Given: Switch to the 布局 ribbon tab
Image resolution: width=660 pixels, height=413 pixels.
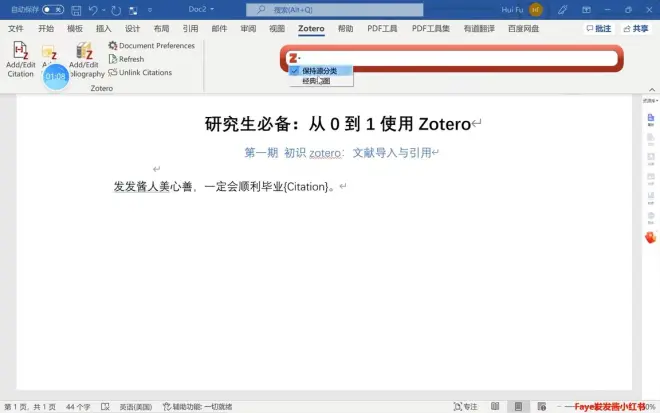Looking at the screenshot, I should coord(161,29).
